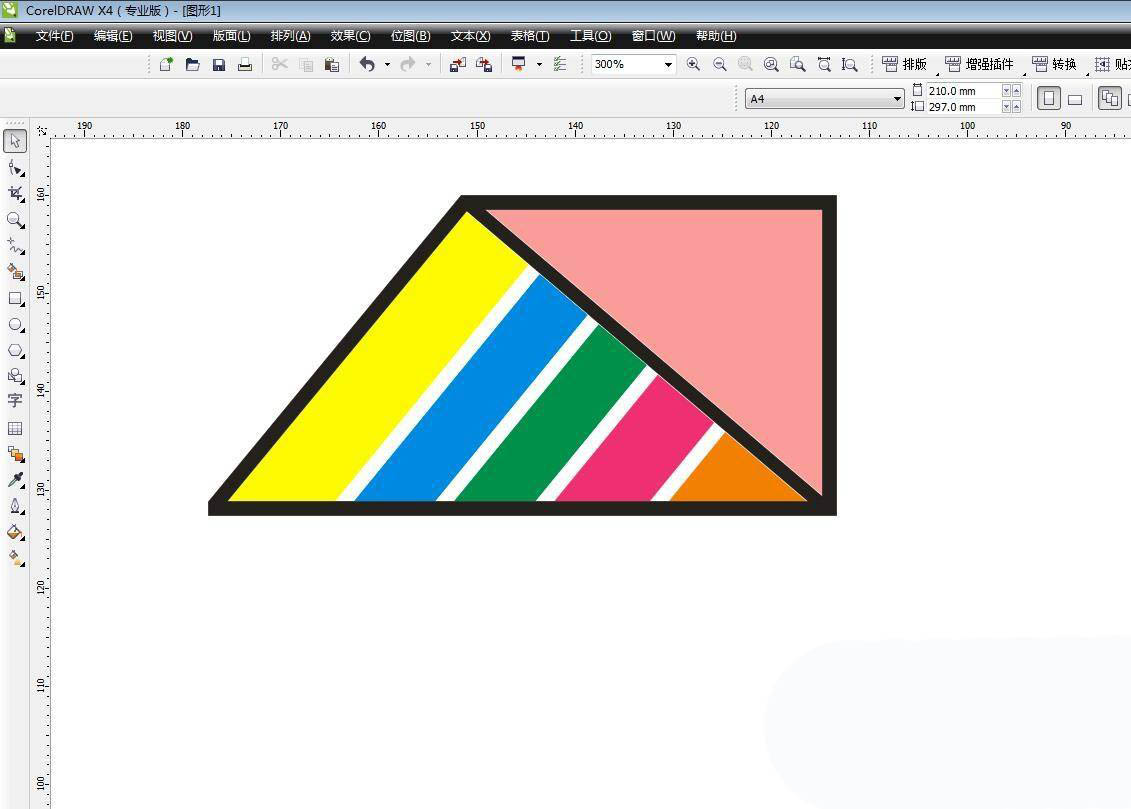The width and height of the screenshot is (1131, 809).
Task: Activate the Text tool
Action: 15,401
